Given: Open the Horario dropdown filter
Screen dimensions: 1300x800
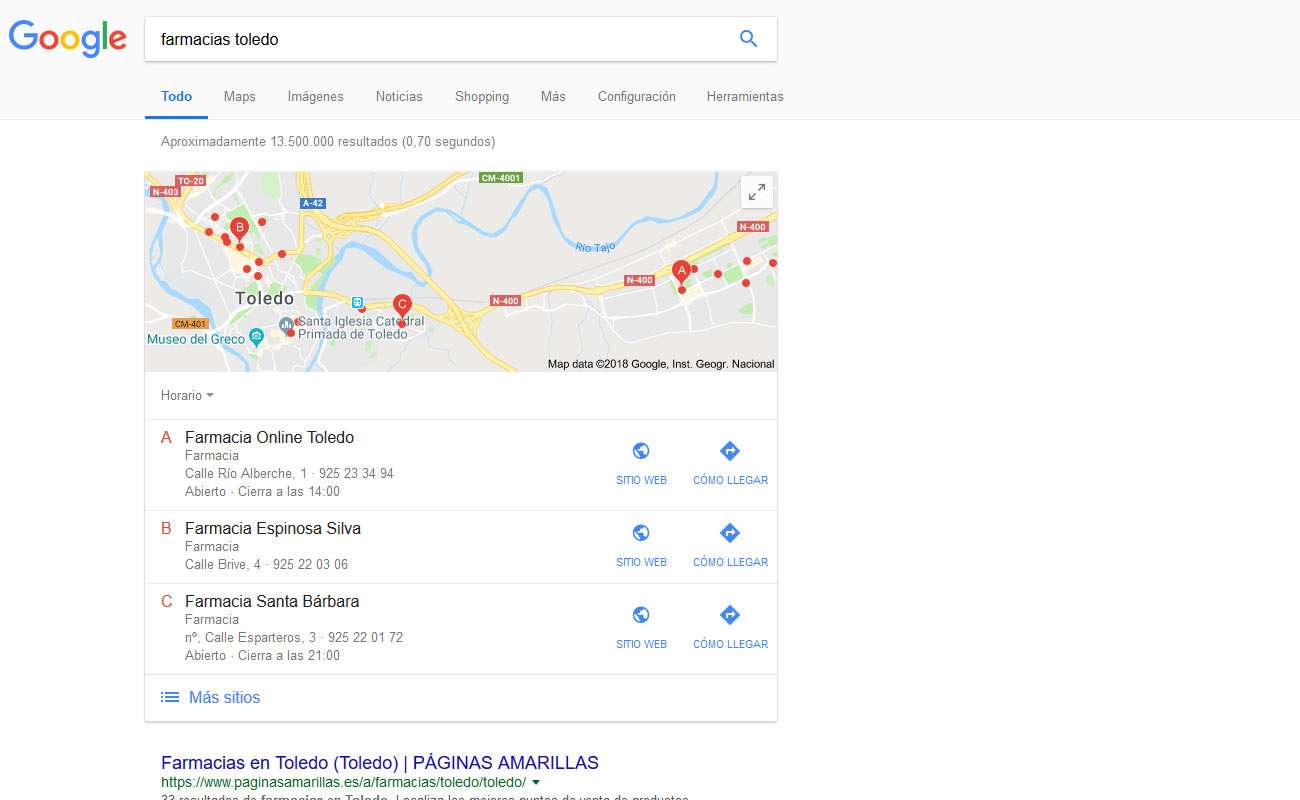Looking at the screenshot, I should tap(187, 396).
